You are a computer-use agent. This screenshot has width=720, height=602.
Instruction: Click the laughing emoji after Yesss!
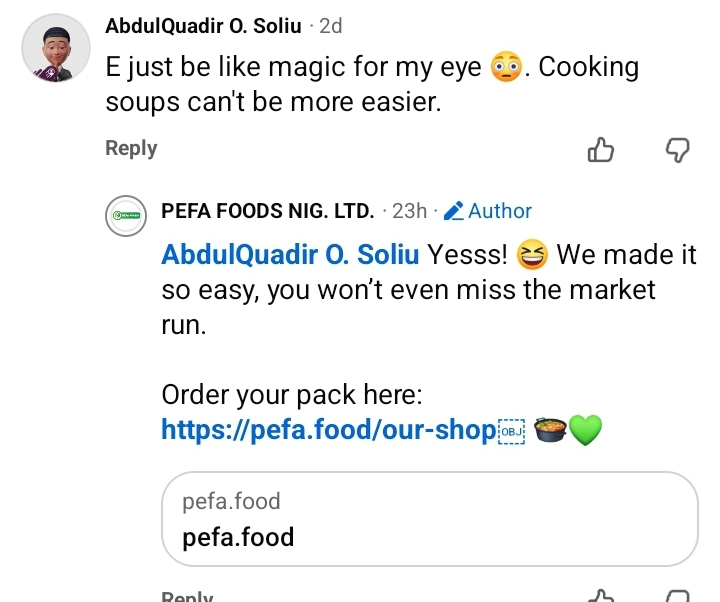[533, 256]
